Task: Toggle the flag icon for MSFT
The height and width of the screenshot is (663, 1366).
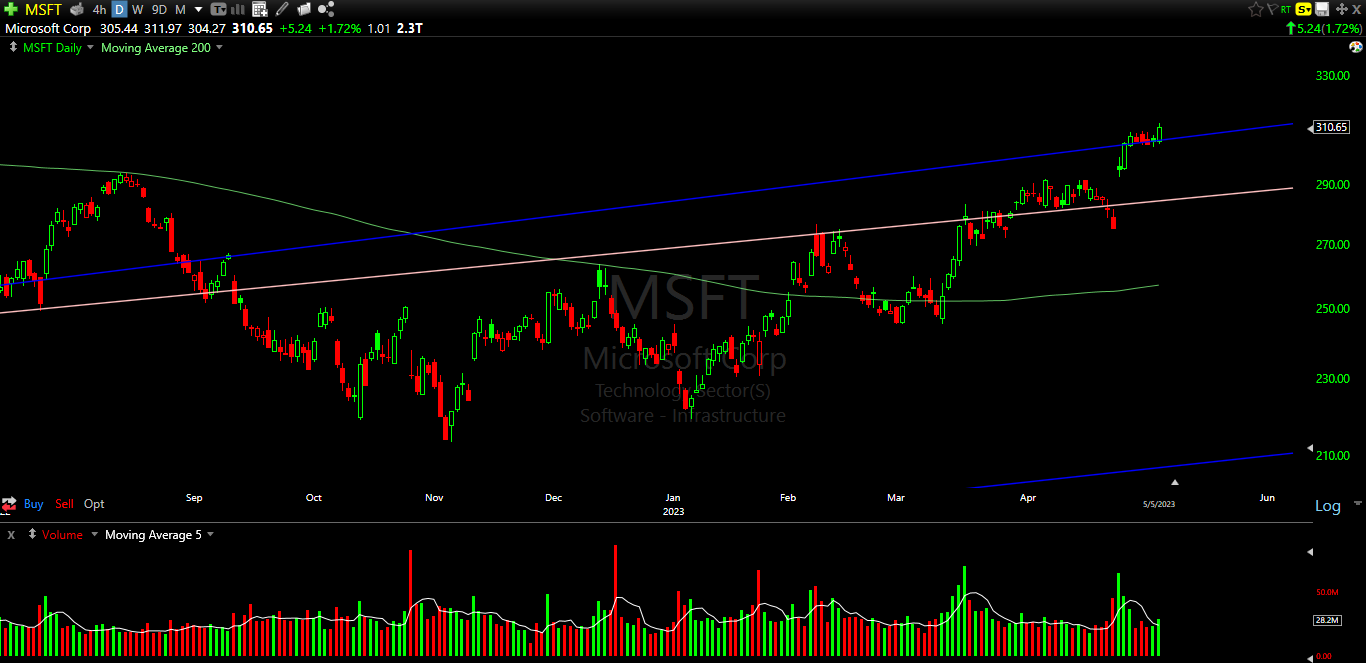Action: click(x=1272, y=9)
